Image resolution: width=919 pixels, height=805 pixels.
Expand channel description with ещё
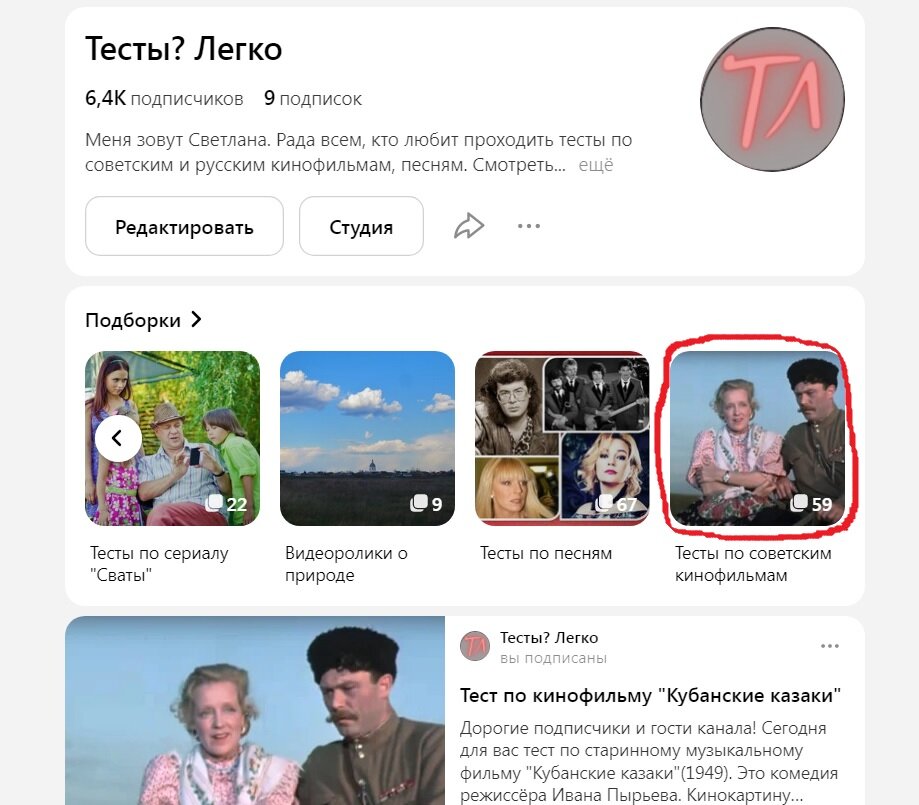point(595,165)
